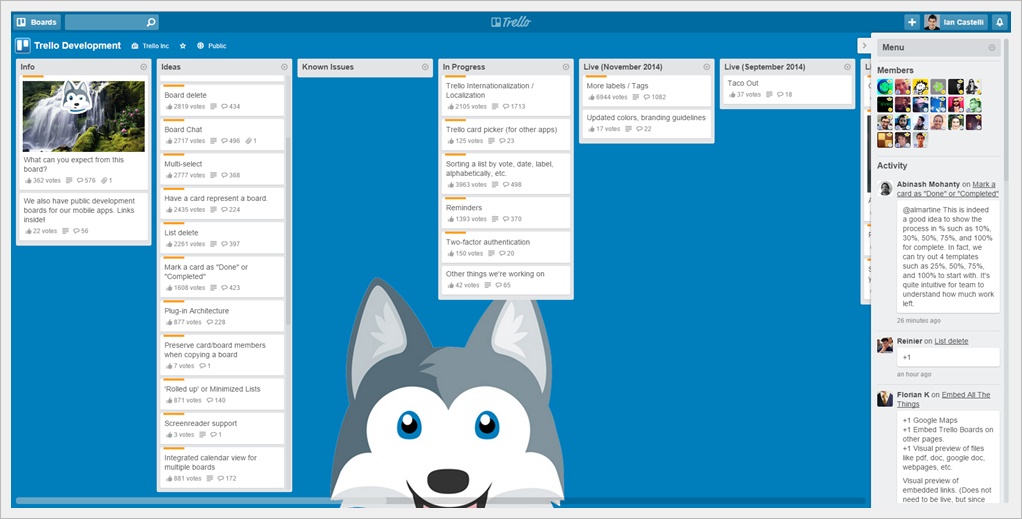Open Trello Inc organization link
The height and width of the screenshot is (519, 1022).
point(151,46)
